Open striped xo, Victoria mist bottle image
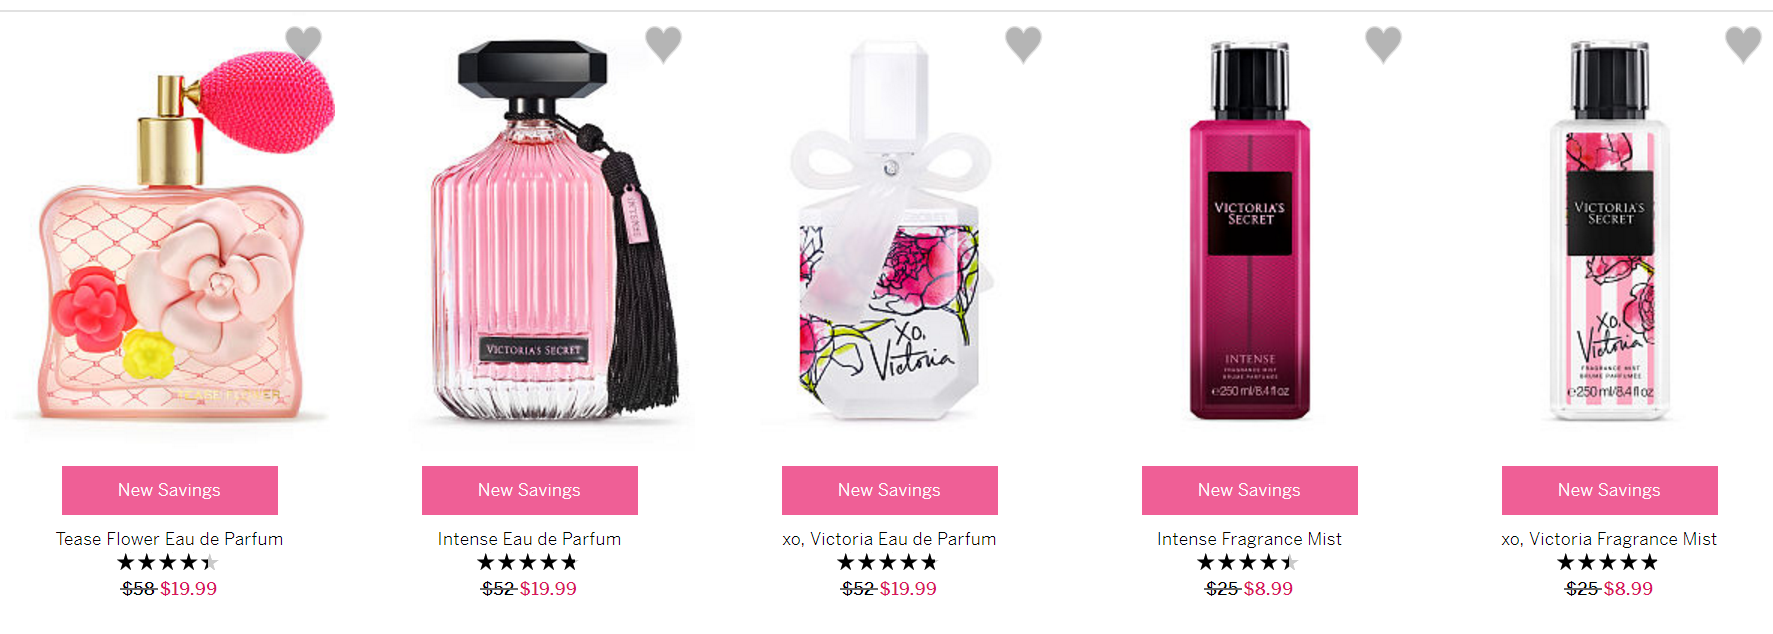 (x=1609, y=231)
